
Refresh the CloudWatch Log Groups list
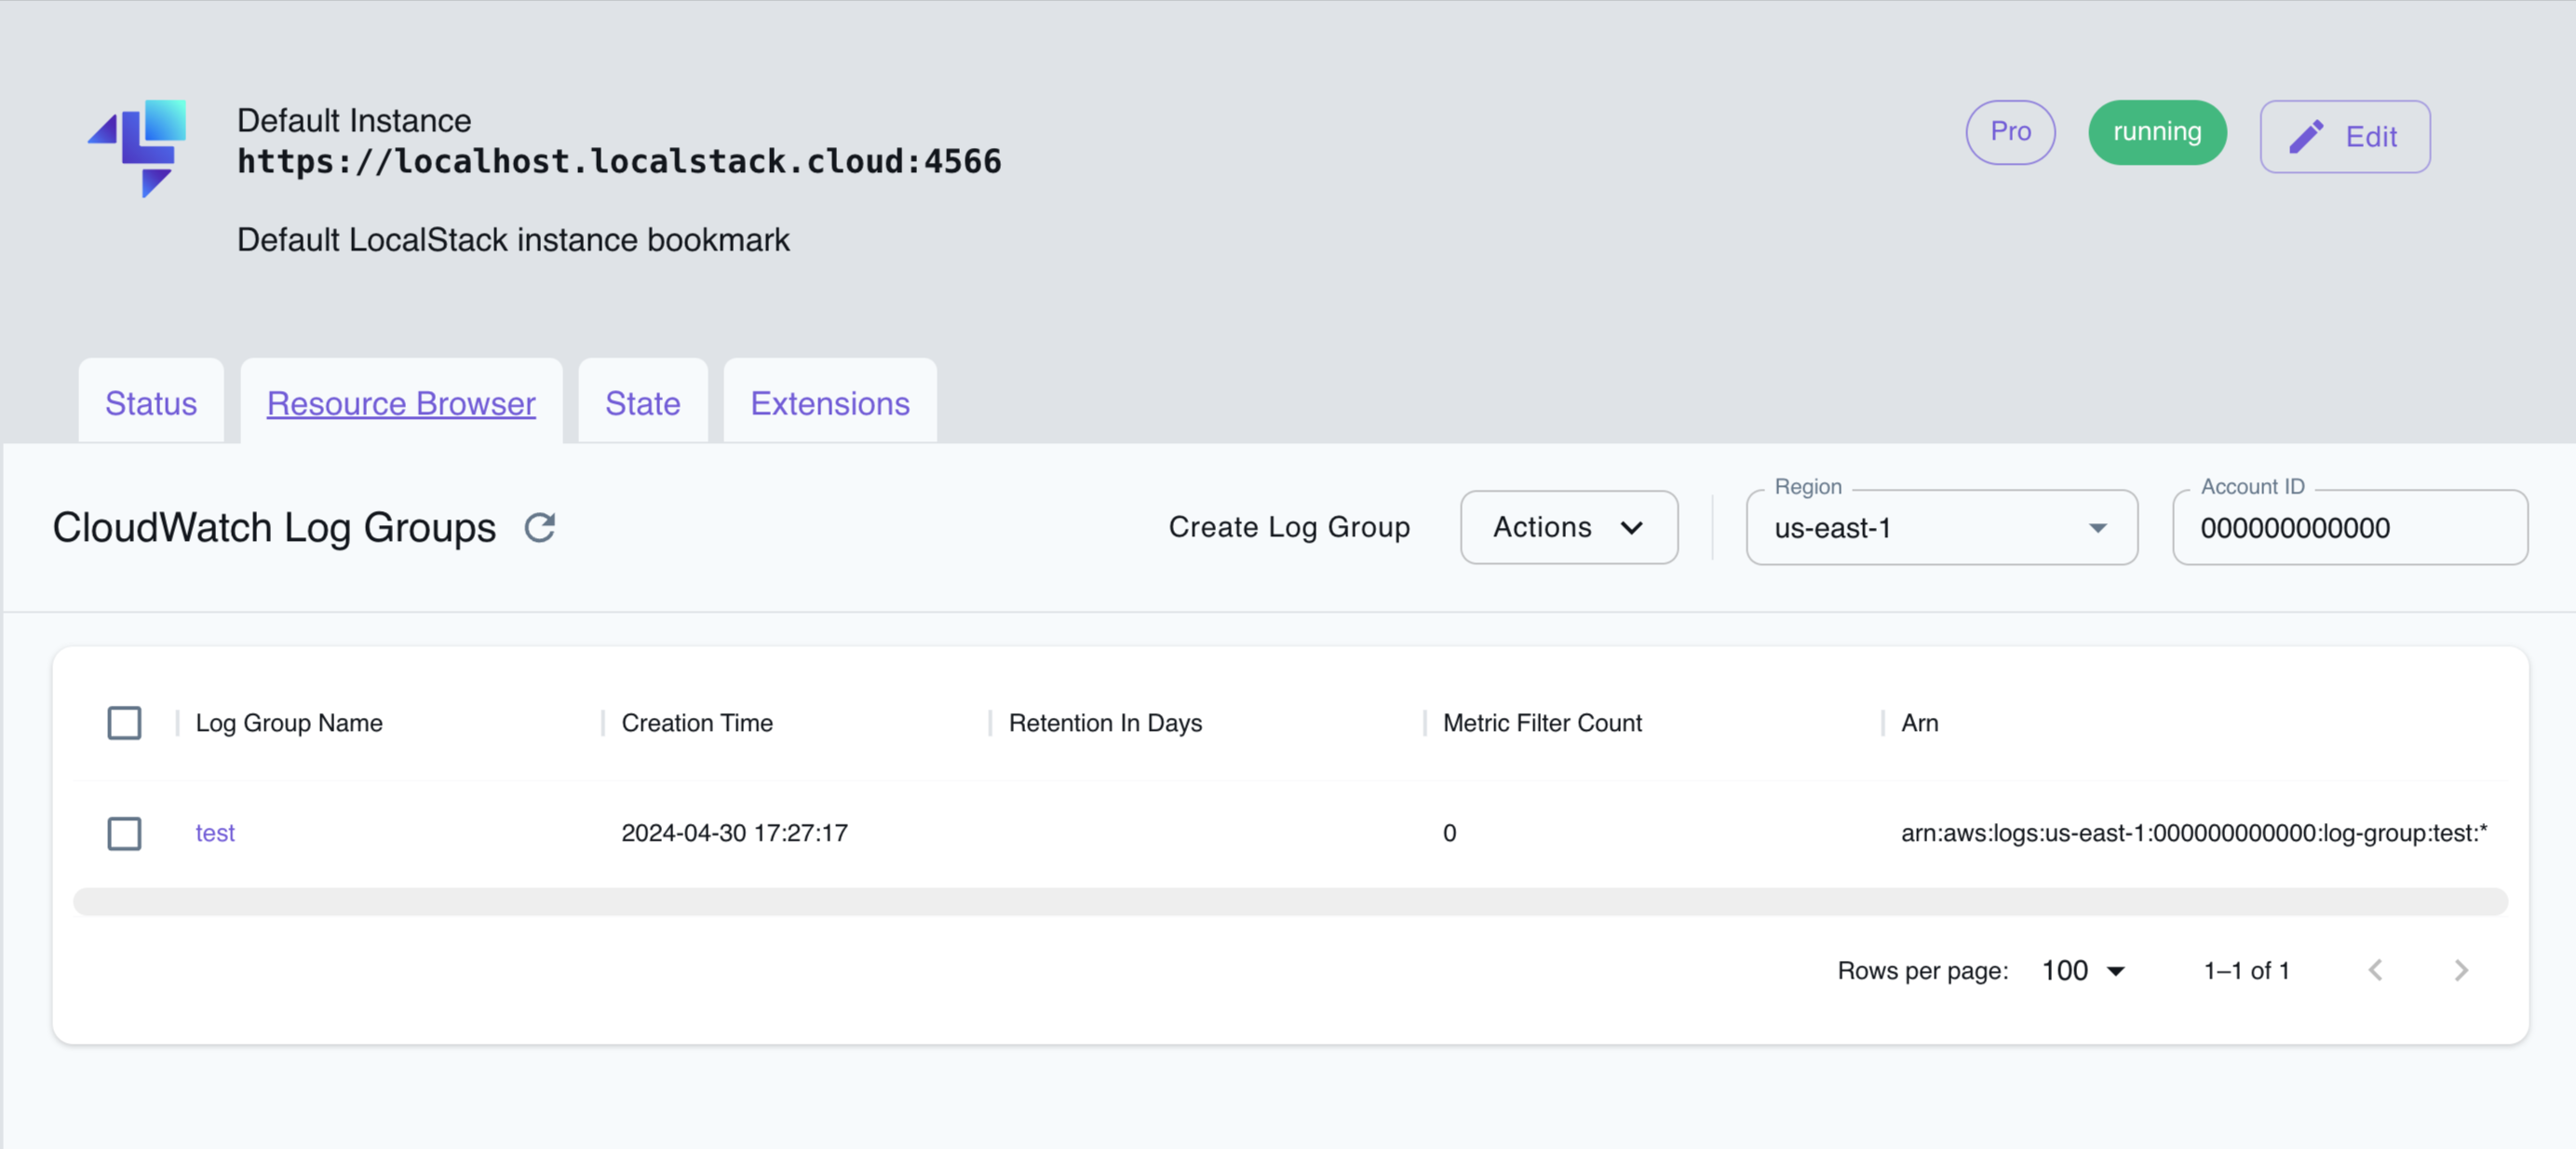pyautogui.click(x=540, y=527)
